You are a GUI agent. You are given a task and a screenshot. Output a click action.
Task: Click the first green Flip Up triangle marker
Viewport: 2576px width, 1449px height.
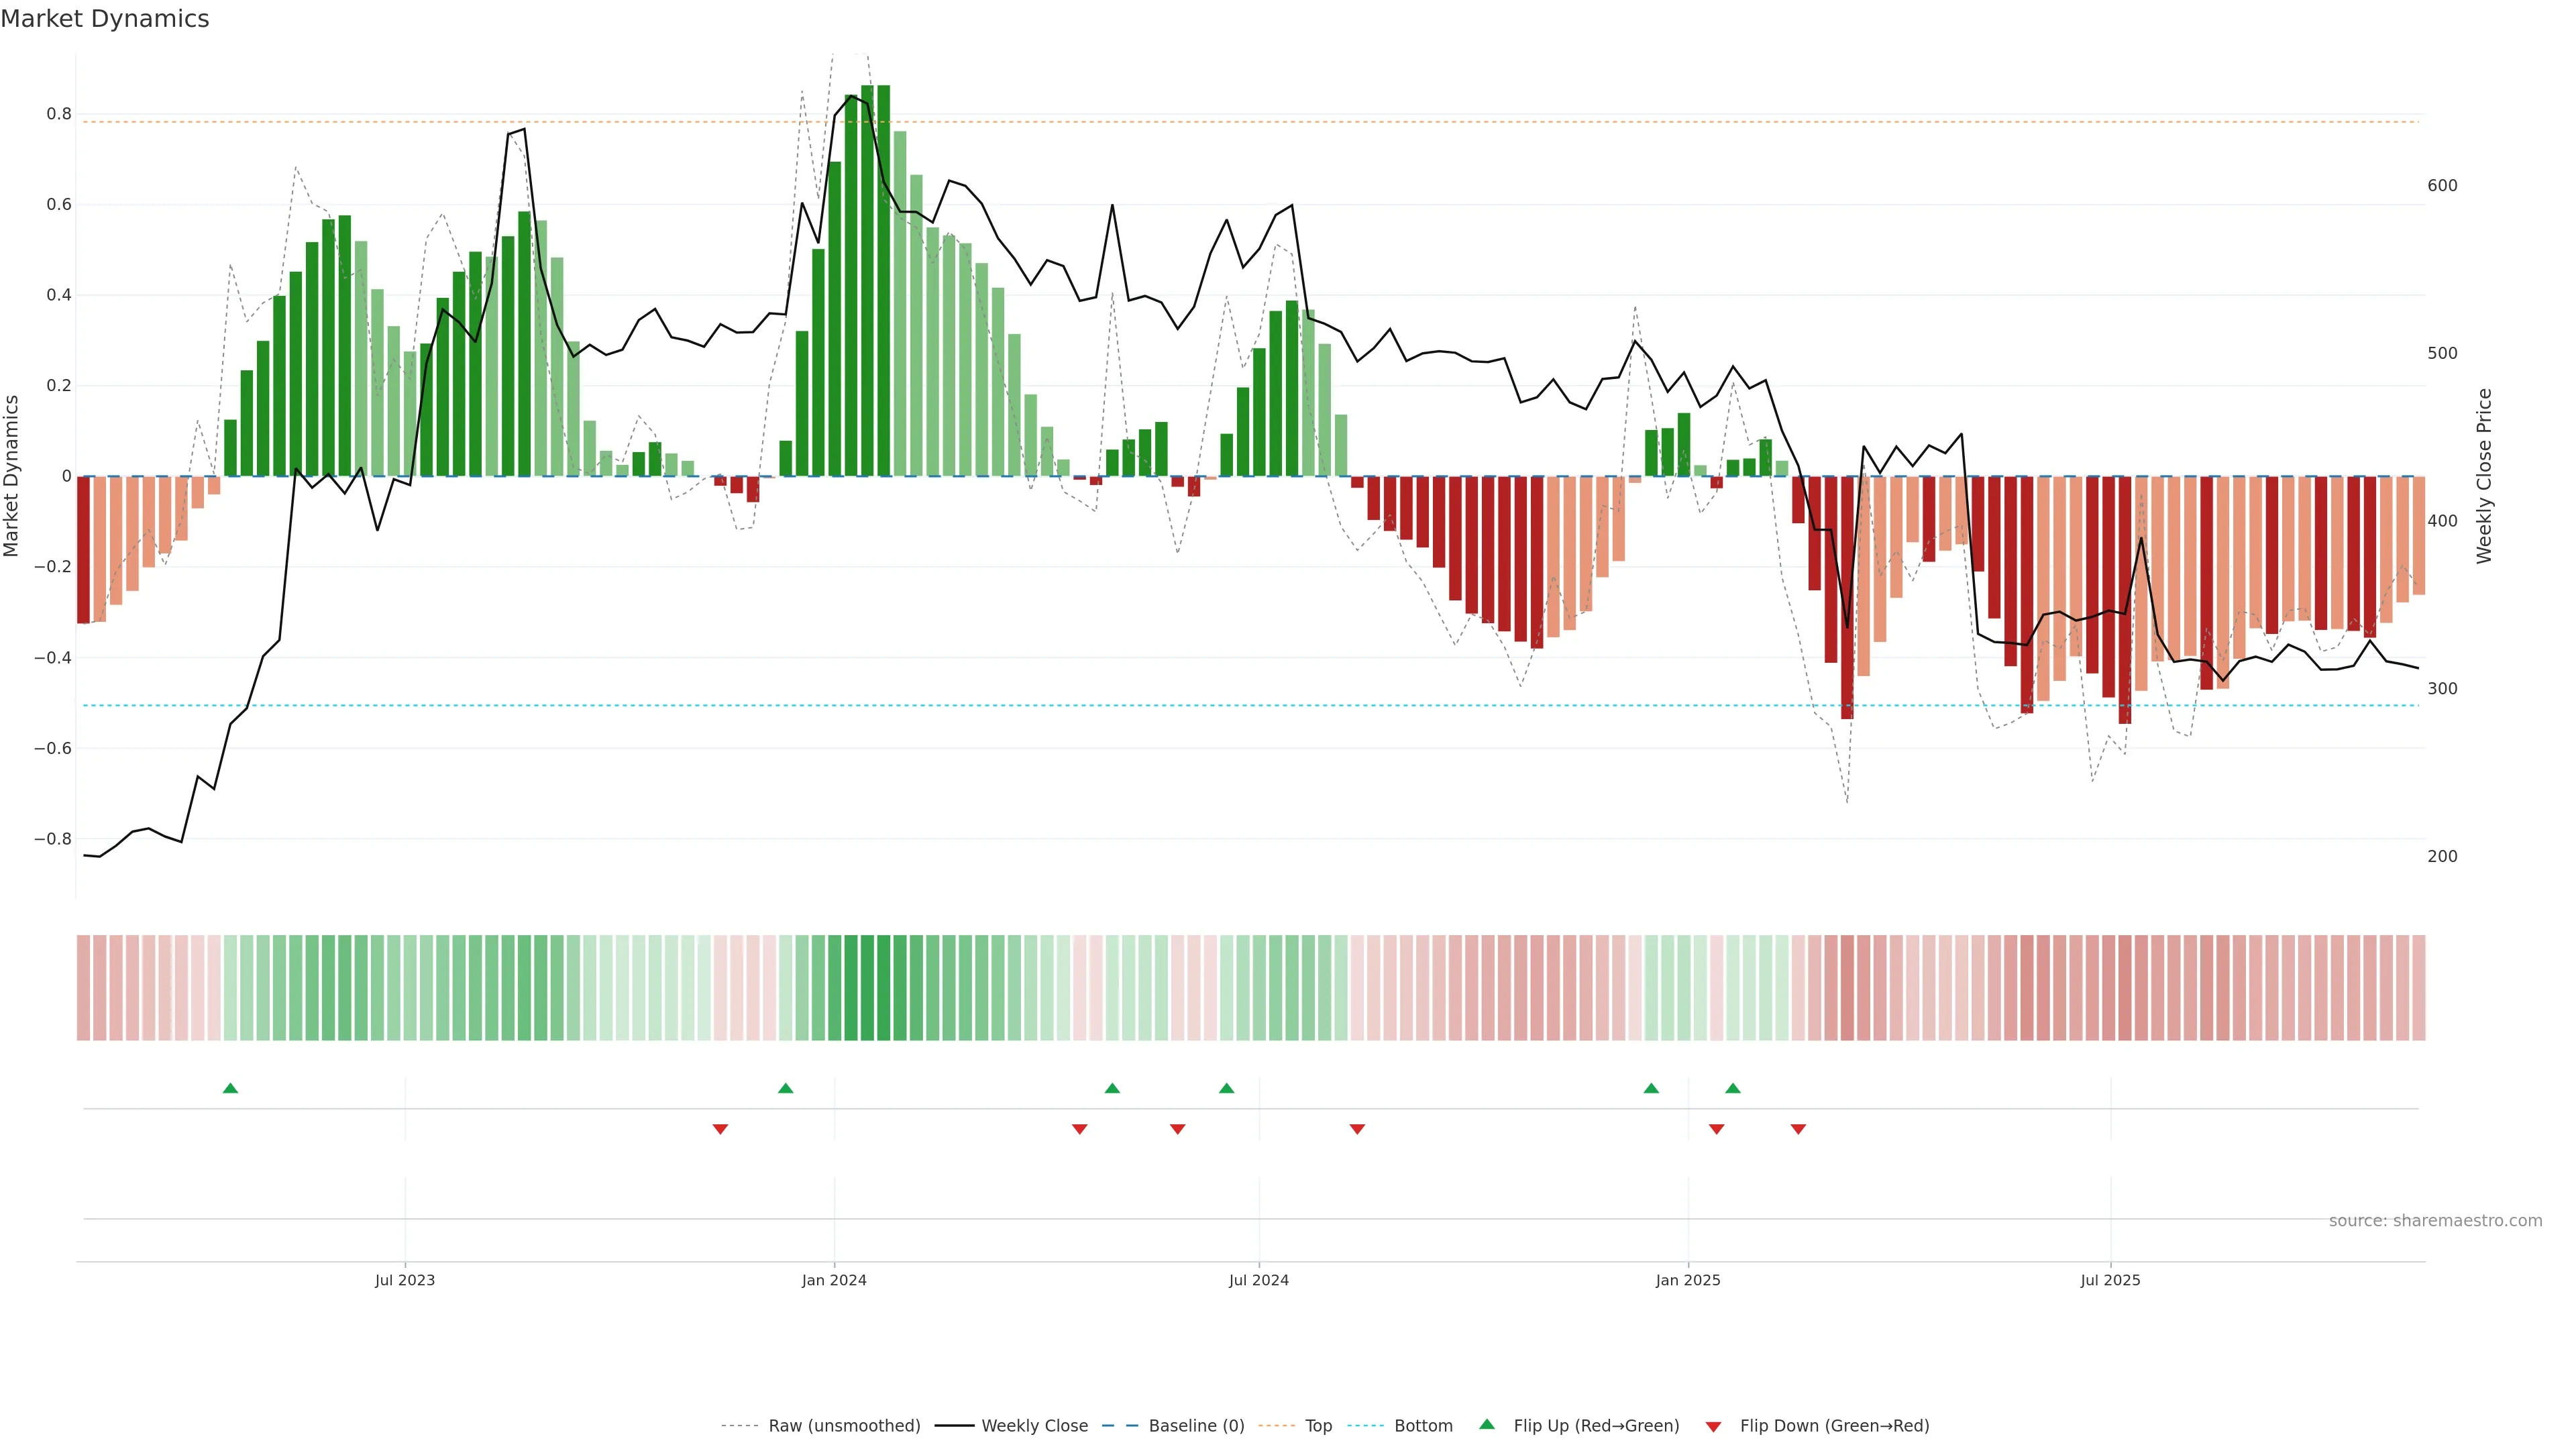(230, 1088)
